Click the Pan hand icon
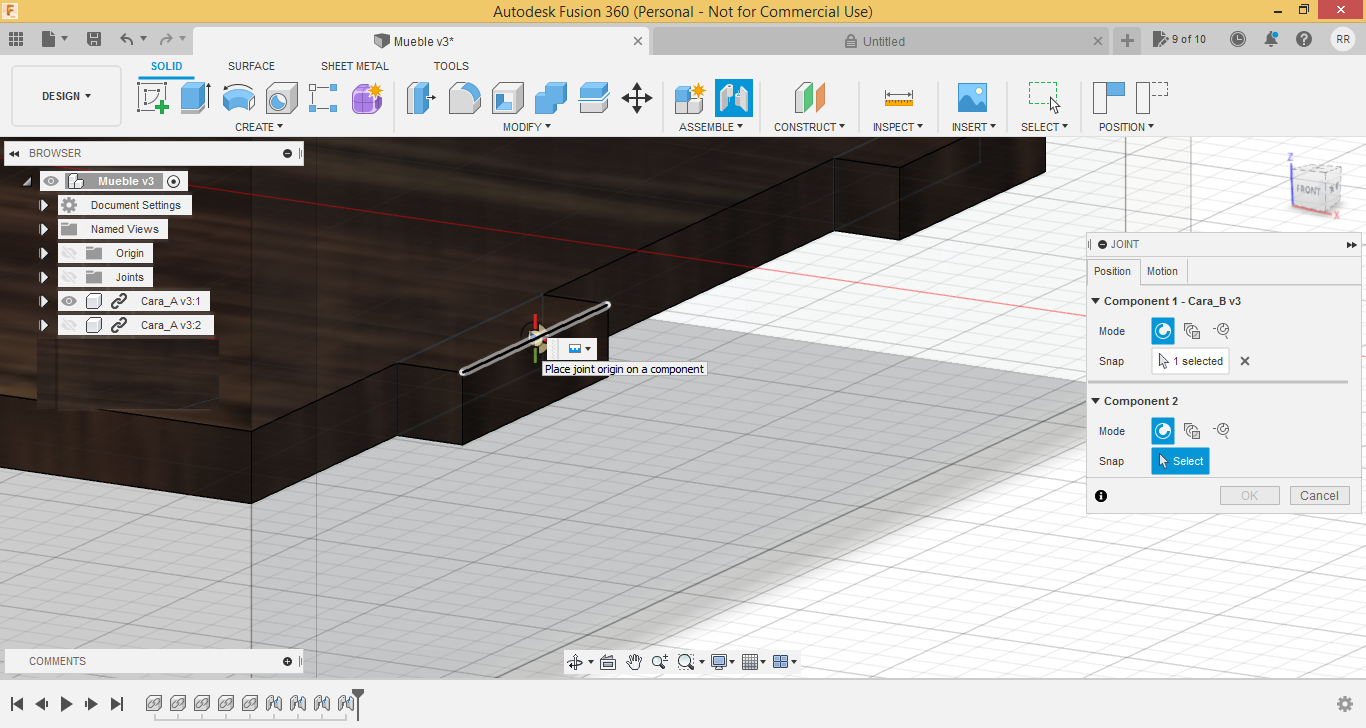 [x=634, y=661]
